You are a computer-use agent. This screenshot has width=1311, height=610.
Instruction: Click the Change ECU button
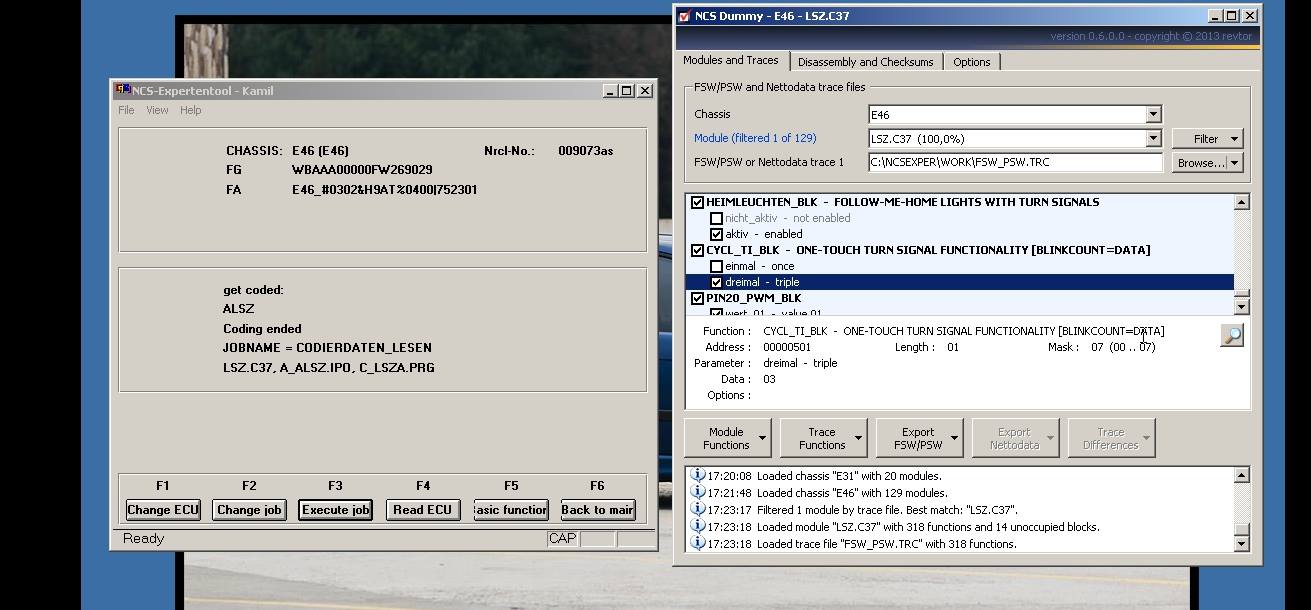click(163, 510)
